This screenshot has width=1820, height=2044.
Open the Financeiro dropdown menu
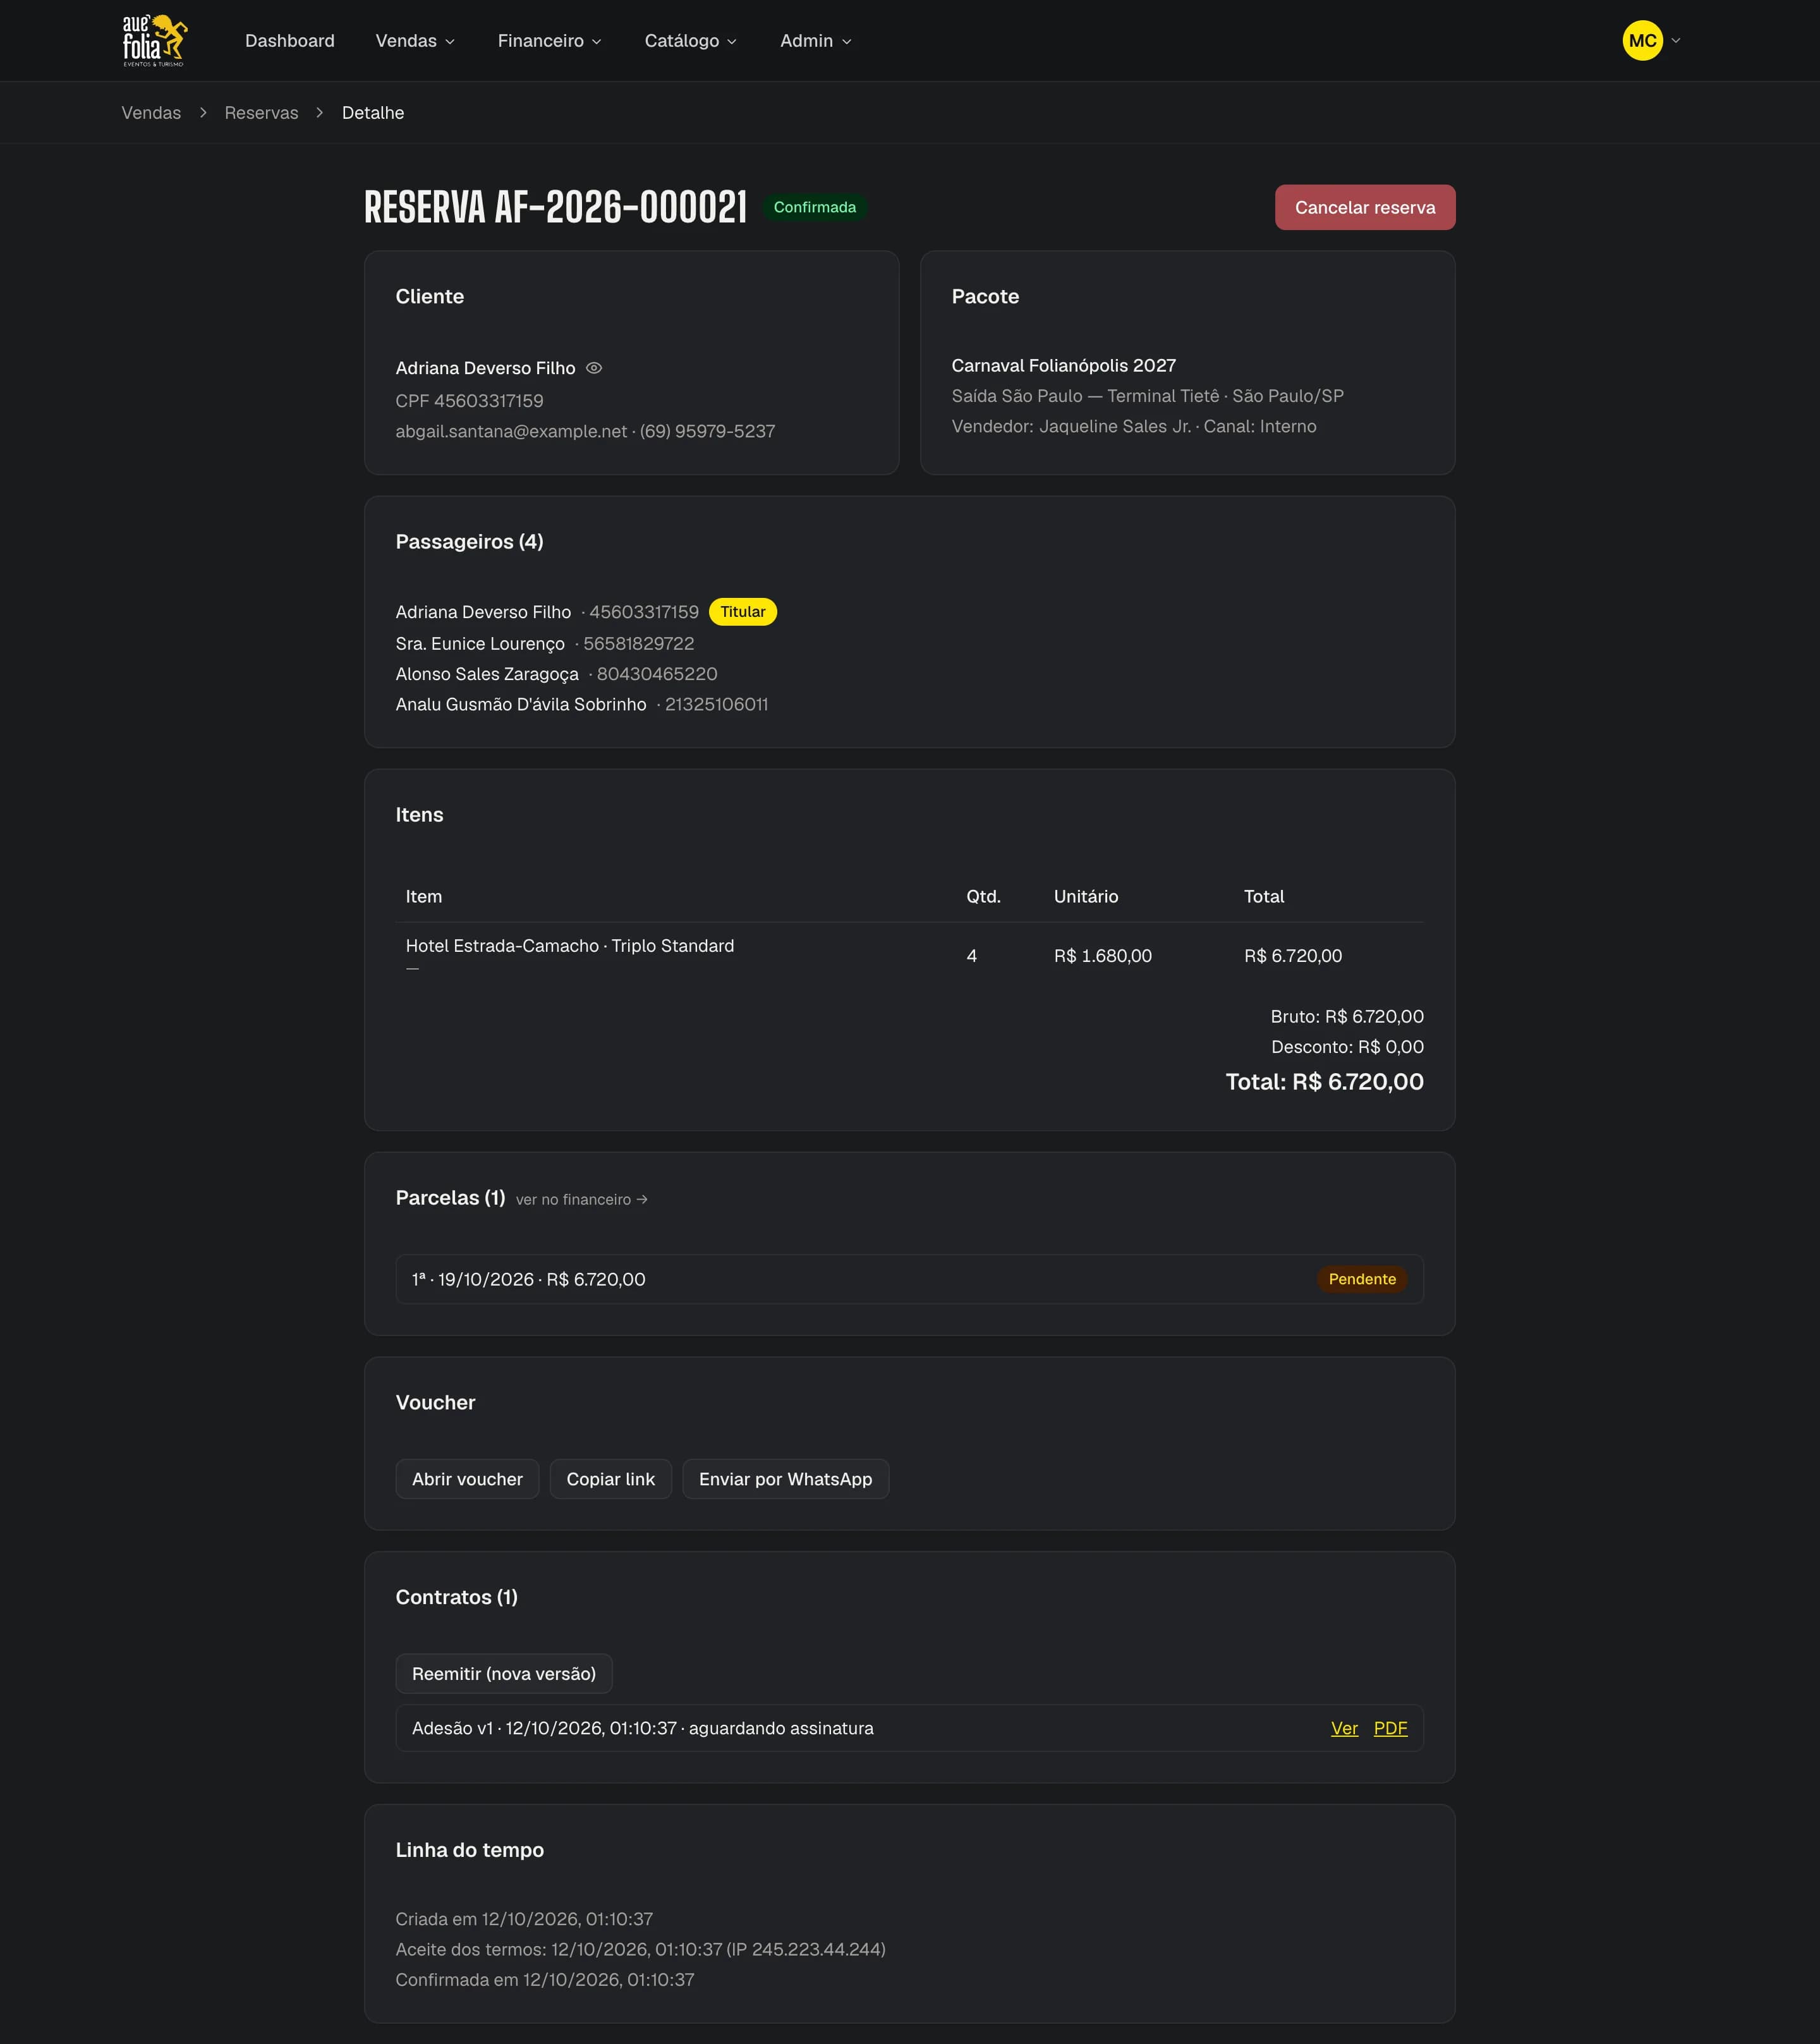(549, 41)
